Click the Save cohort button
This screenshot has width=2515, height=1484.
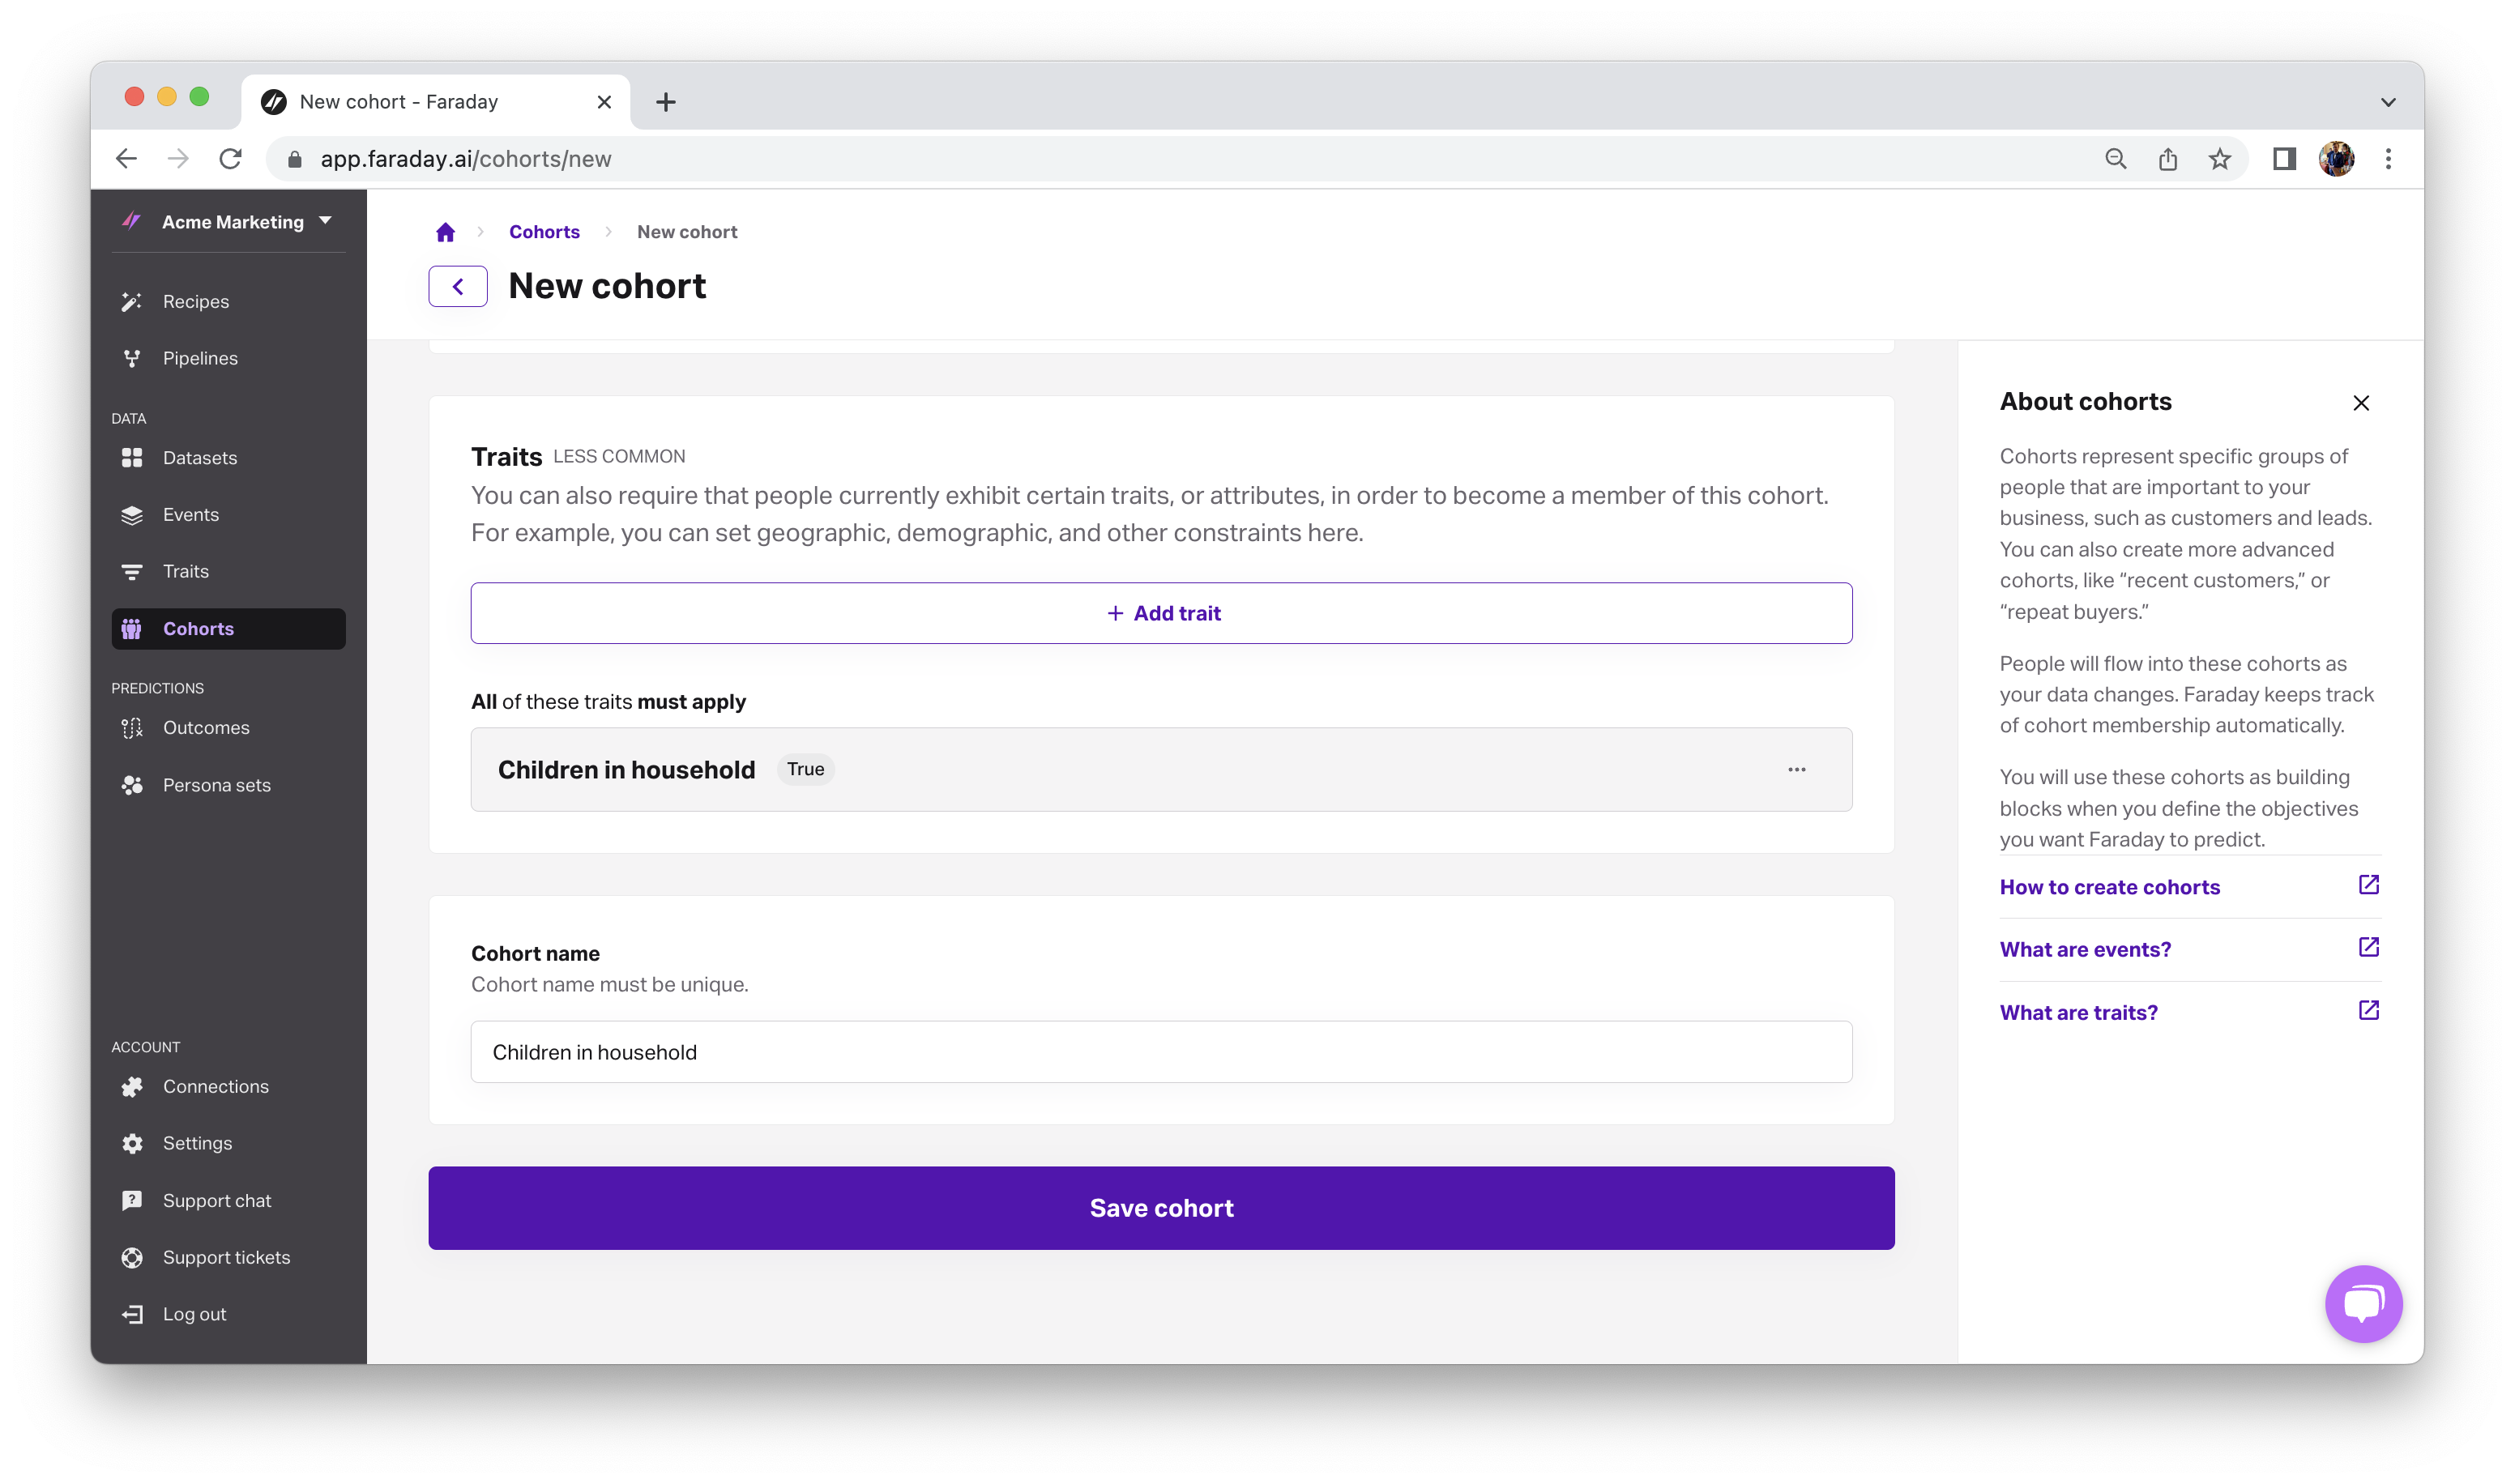pos(1162,1207)
